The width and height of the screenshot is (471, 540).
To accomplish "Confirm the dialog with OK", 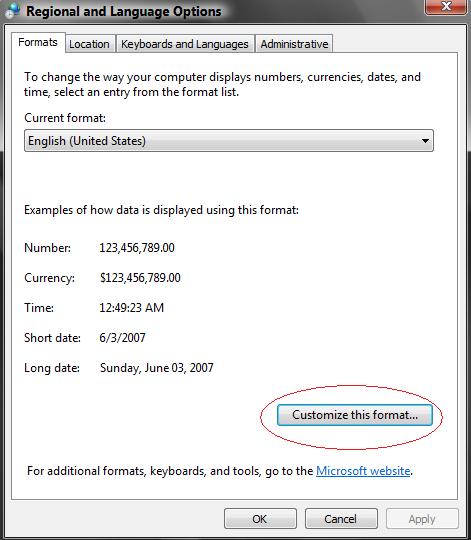I will coord(260,519).
